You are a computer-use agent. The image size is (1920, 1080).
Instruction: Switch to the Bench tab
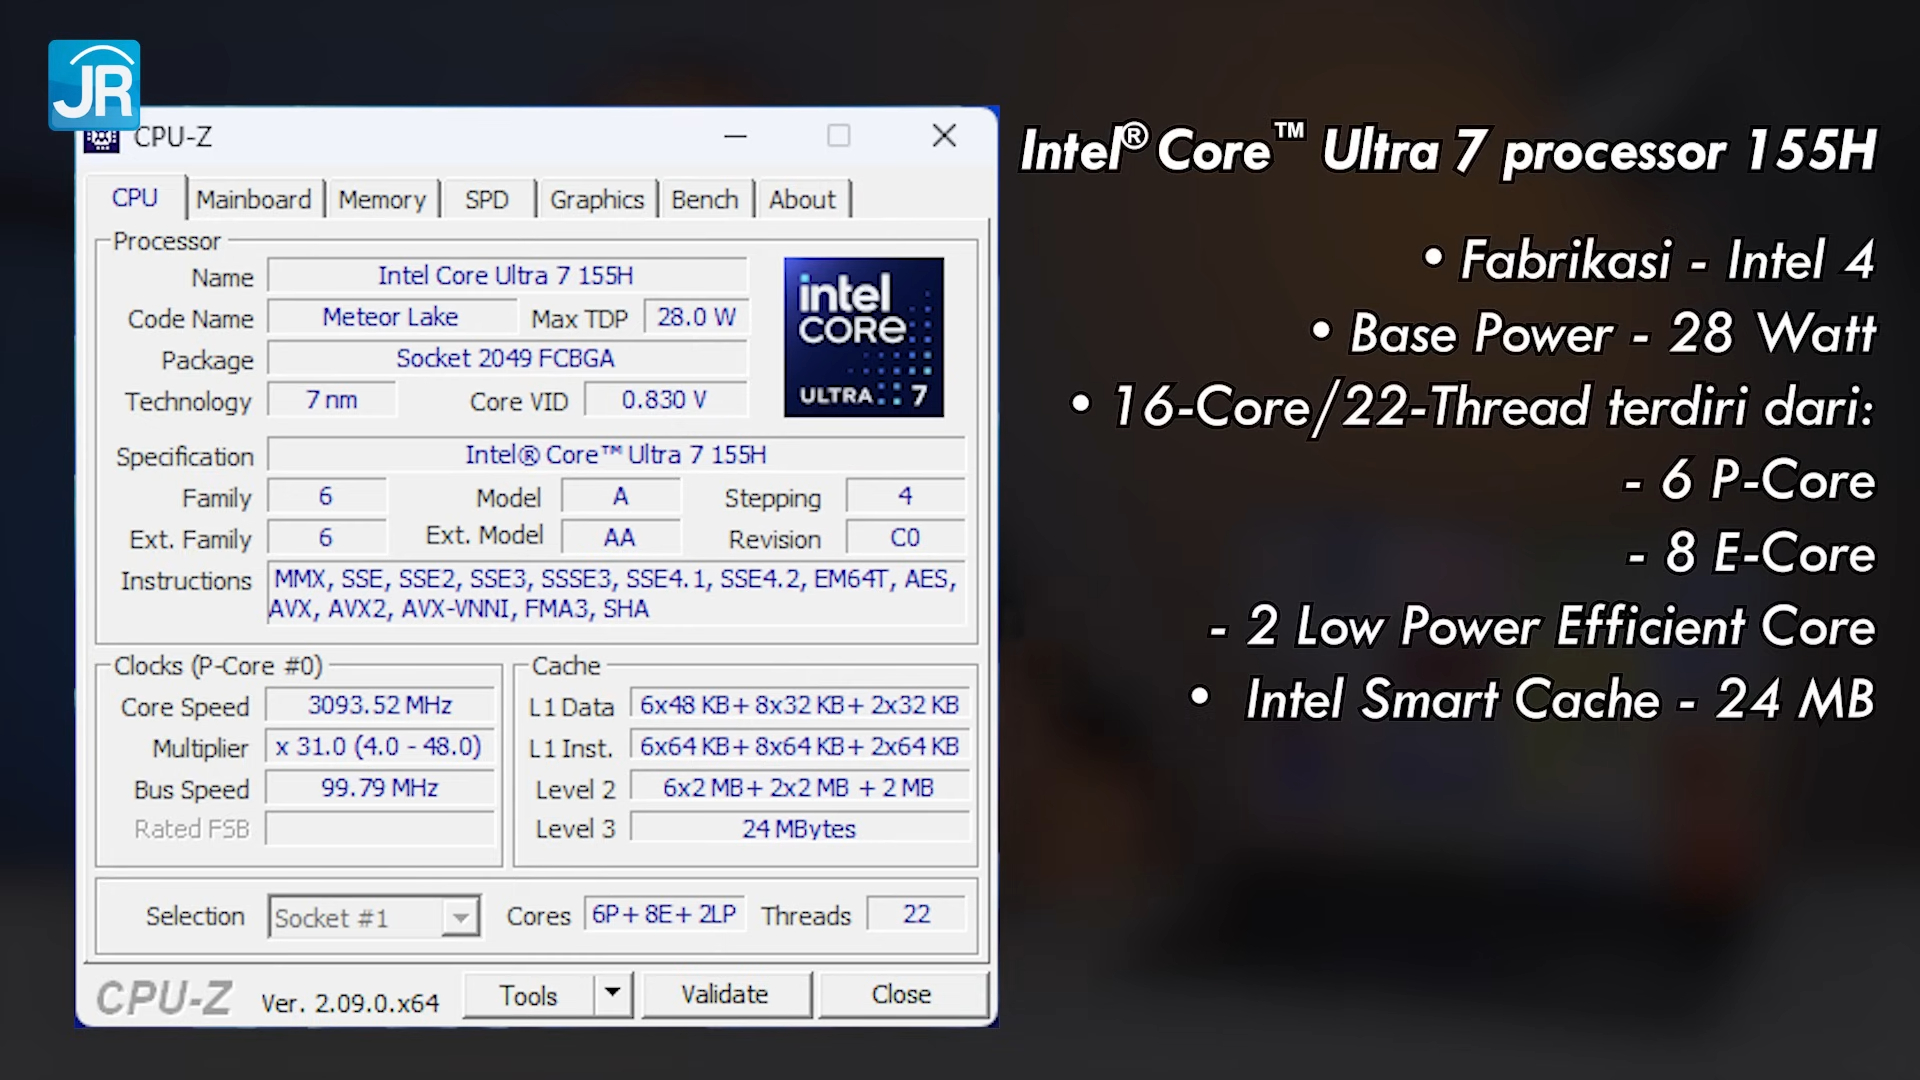(705, 199)
